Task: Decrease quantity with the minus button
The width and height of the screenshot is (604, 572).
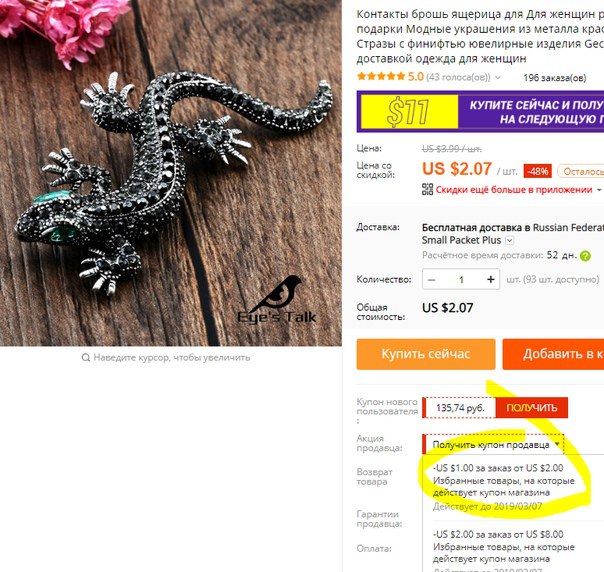Action: tap(431, 279)
